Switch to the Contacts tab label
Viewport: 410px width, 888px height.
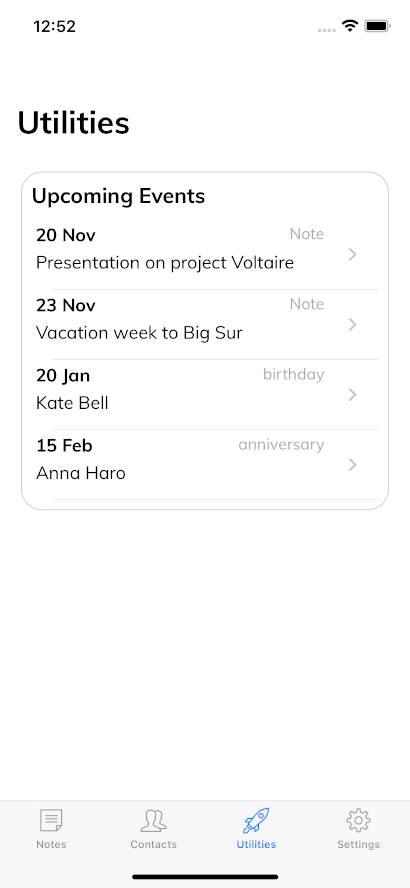click(153, 844)
